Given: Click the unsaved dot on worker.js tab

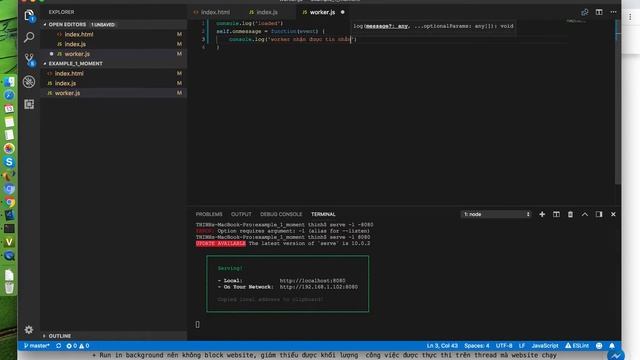Looking at the screenshot, I should coord(342,12).
